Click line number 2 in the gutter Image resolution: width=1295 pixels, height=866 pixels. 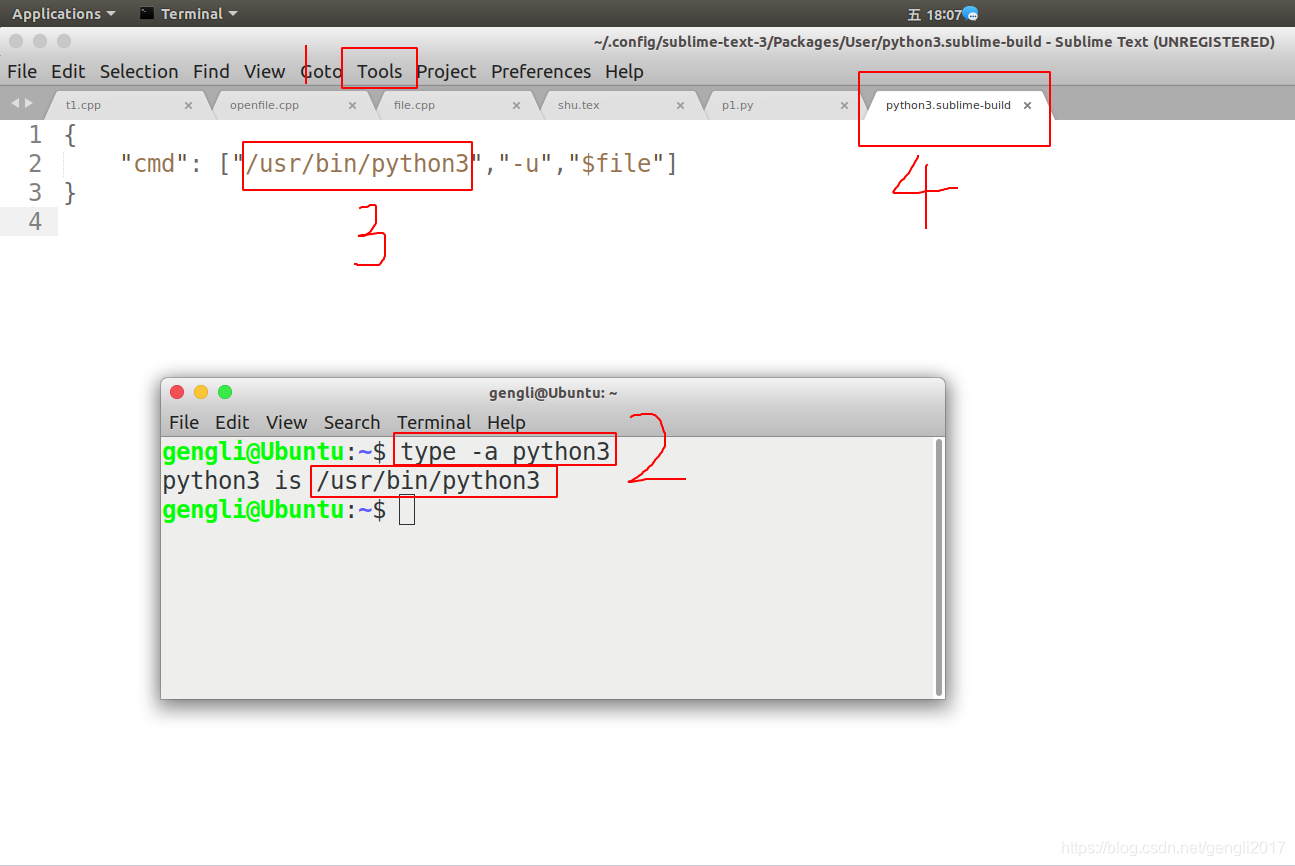click(35, 164)
